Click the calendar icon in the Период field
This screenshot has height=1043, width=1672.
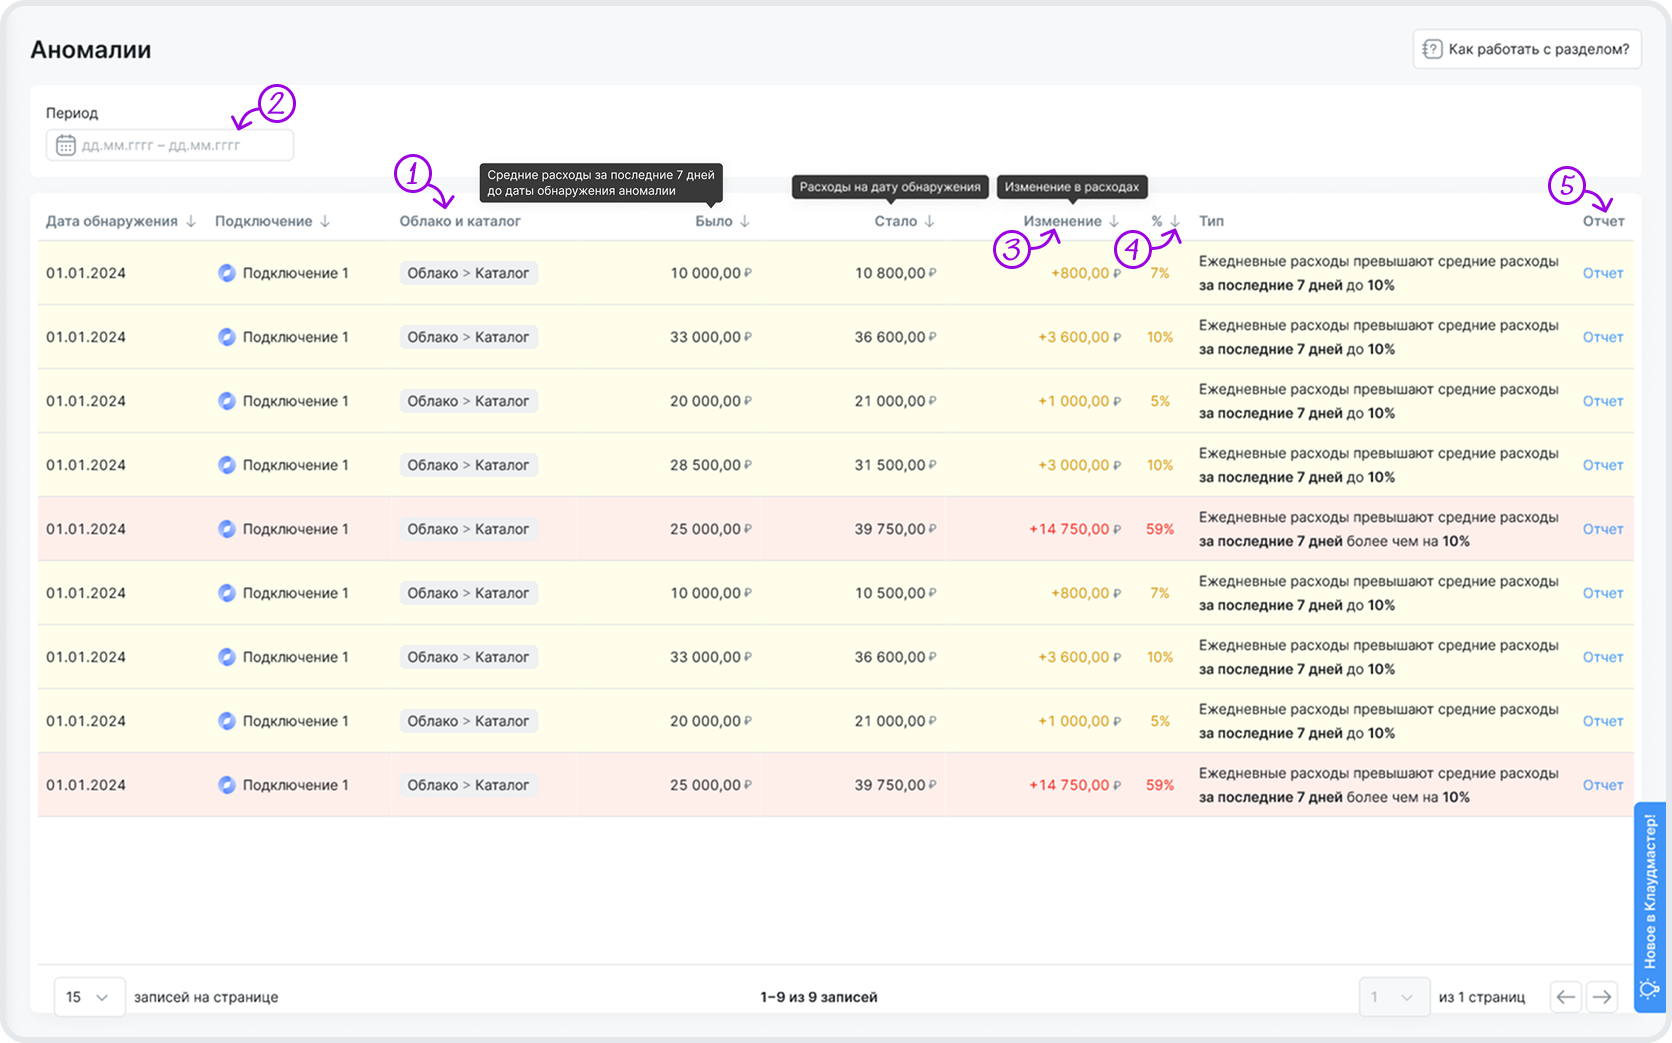tap(66, 146)
